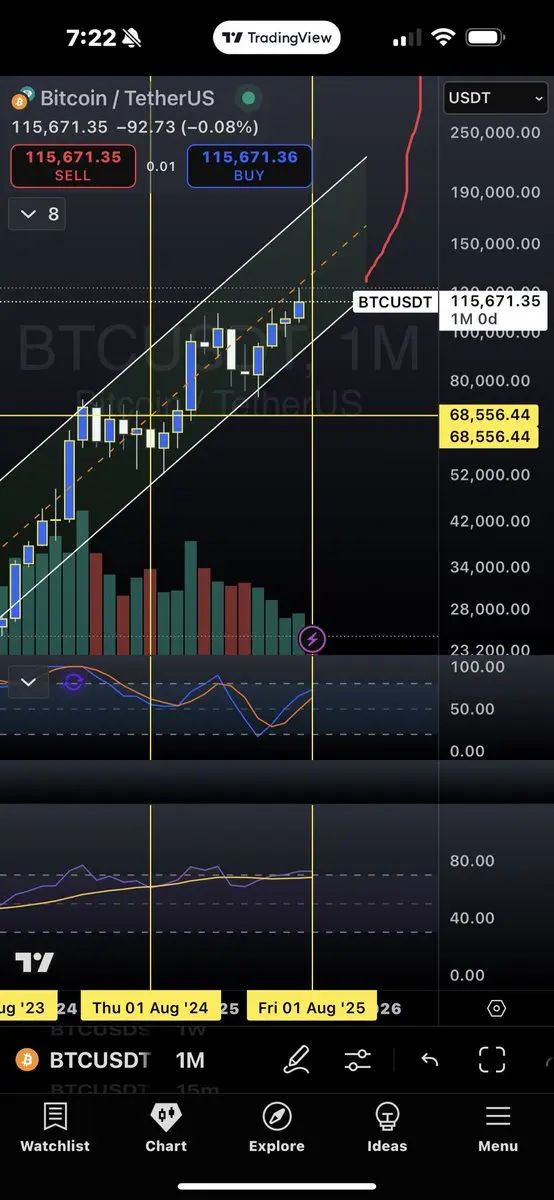The height and width of the screenshot is (1200, 554).
Task: Open the USDT currency dropdown
Action: [x=497, y=99]
